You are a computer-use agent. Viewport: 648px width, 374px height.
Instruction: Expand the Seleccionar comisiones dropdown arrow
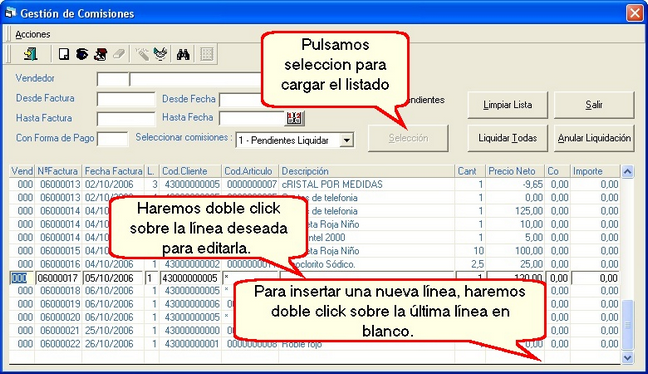pos(347,141)
